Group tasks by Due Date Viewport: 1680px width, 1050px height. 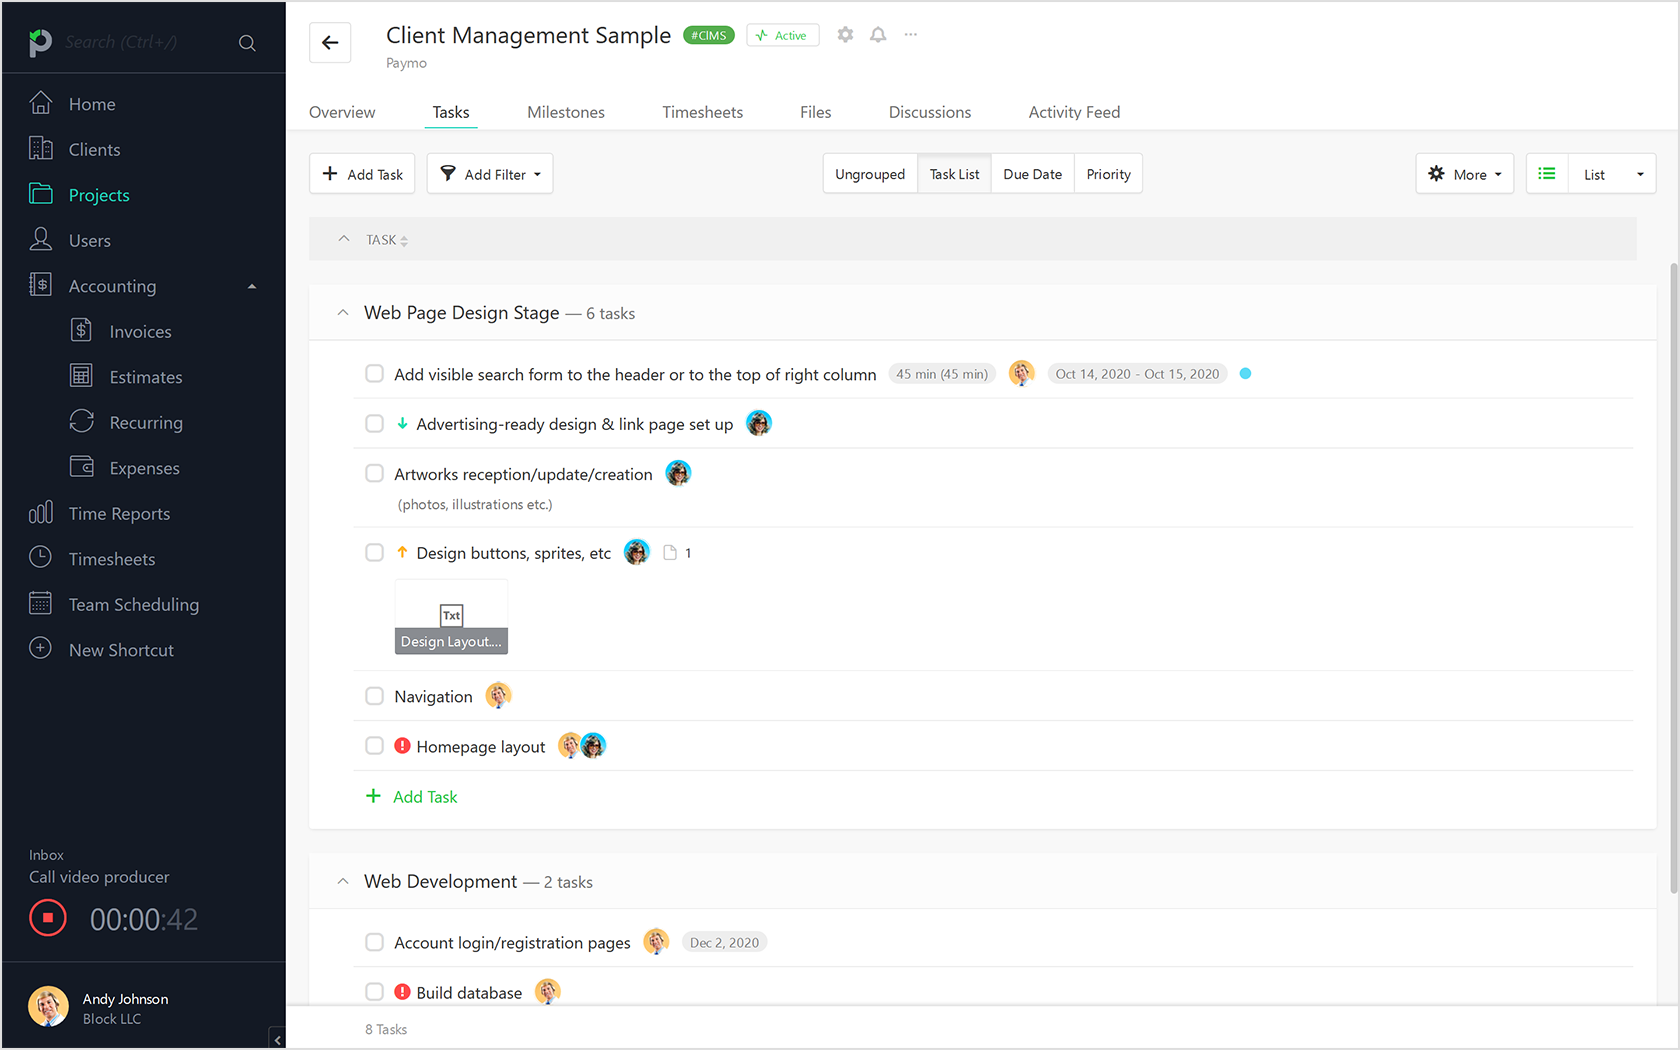[1032, 174]
